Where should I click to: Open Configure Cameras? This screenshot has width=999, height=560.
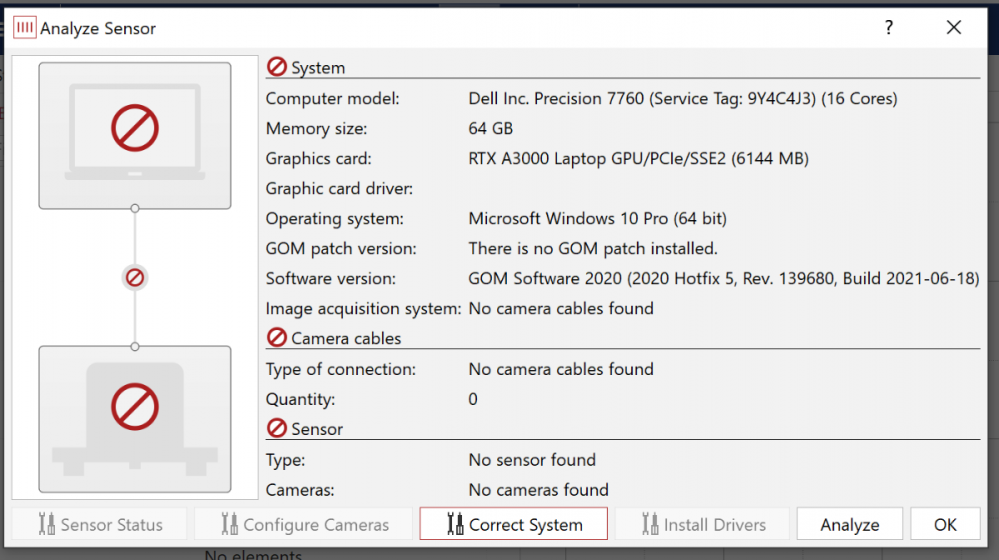[303, 524]
